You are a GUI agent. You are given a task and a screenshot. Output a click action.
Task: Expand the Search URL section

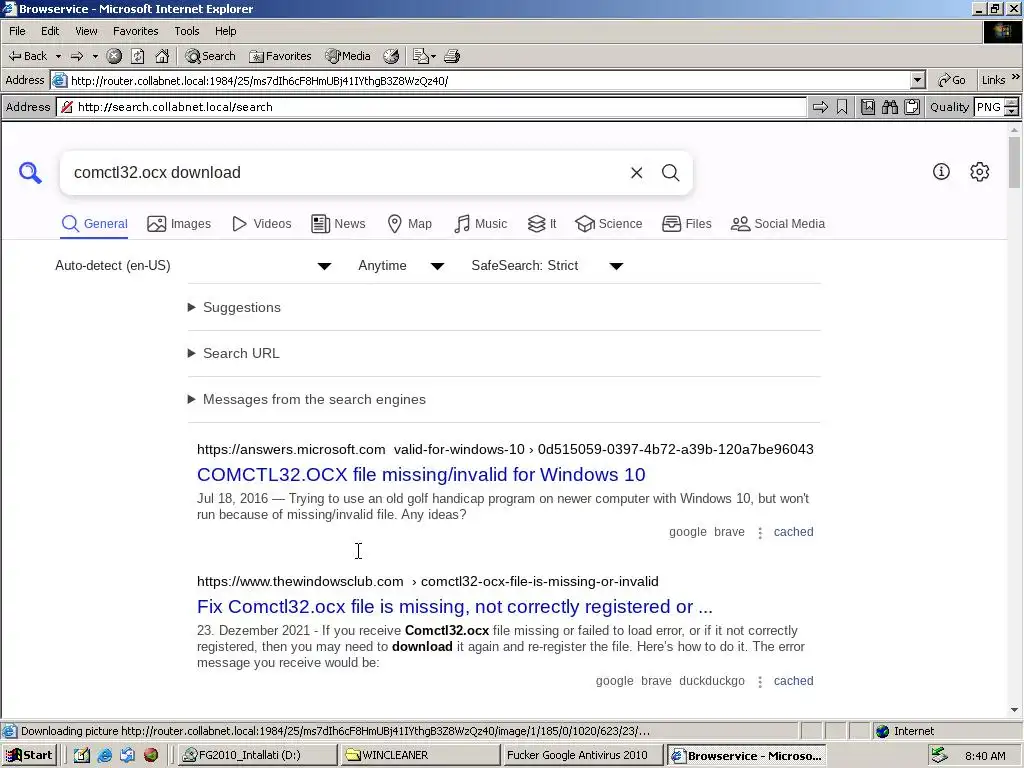tap(234, 353)
